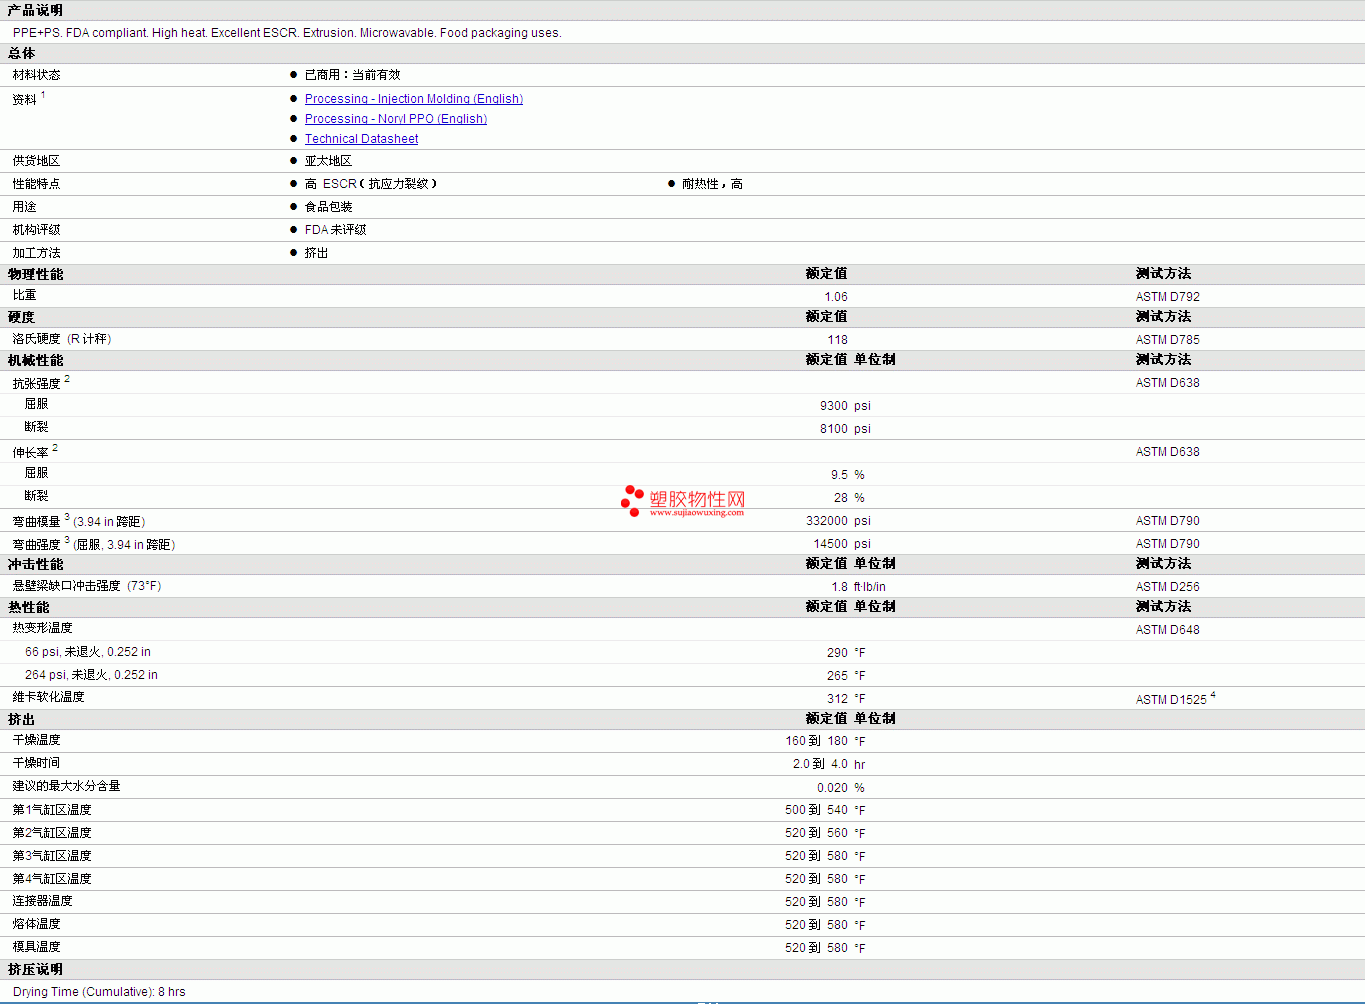Select the "ASTM D256" test method
1365x1004 pixels.
pyautogui.click(x=1168, y=587)
